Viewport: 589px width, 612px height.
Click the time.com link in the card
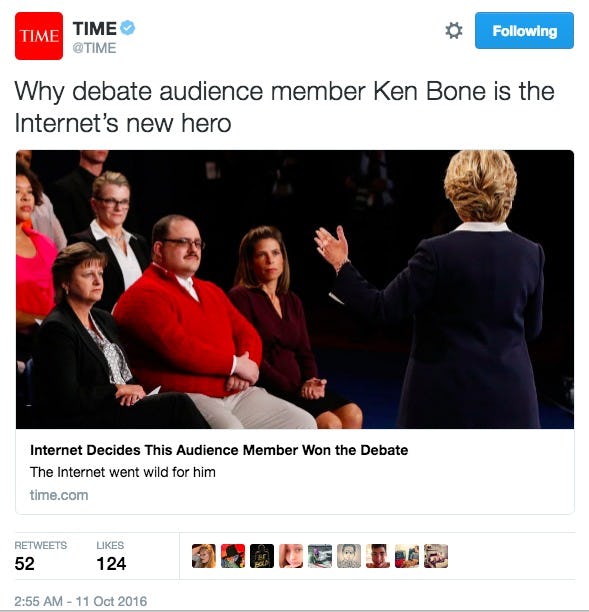59,495
